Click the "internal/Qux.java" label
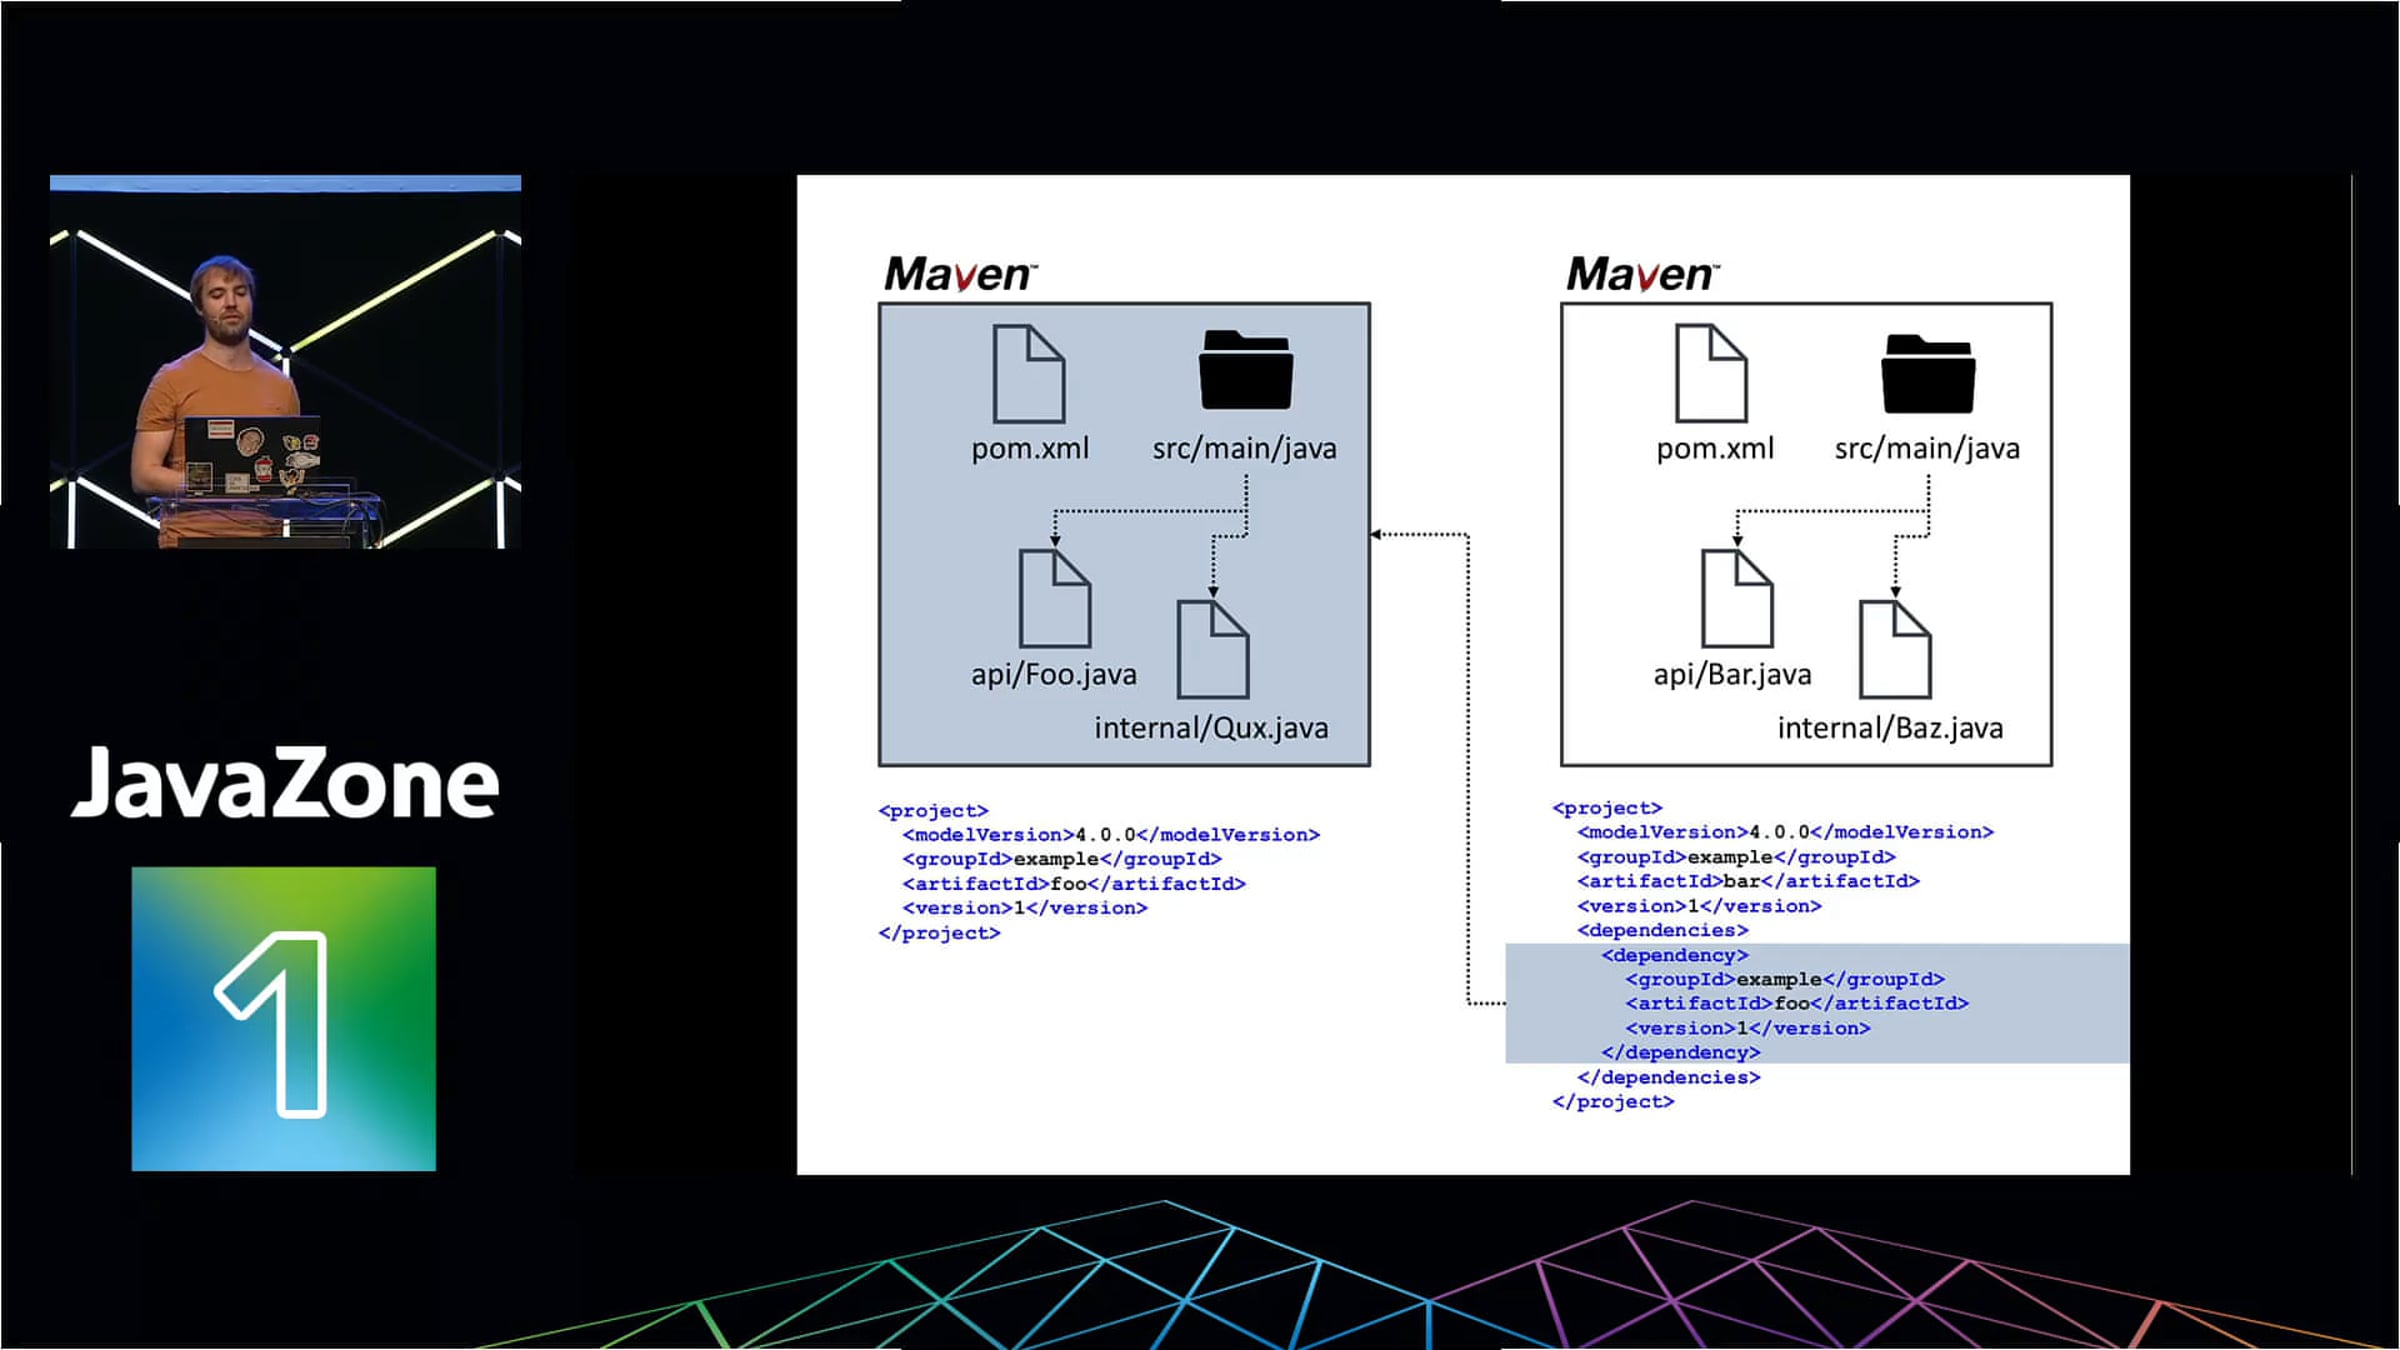 (1211, 728)
